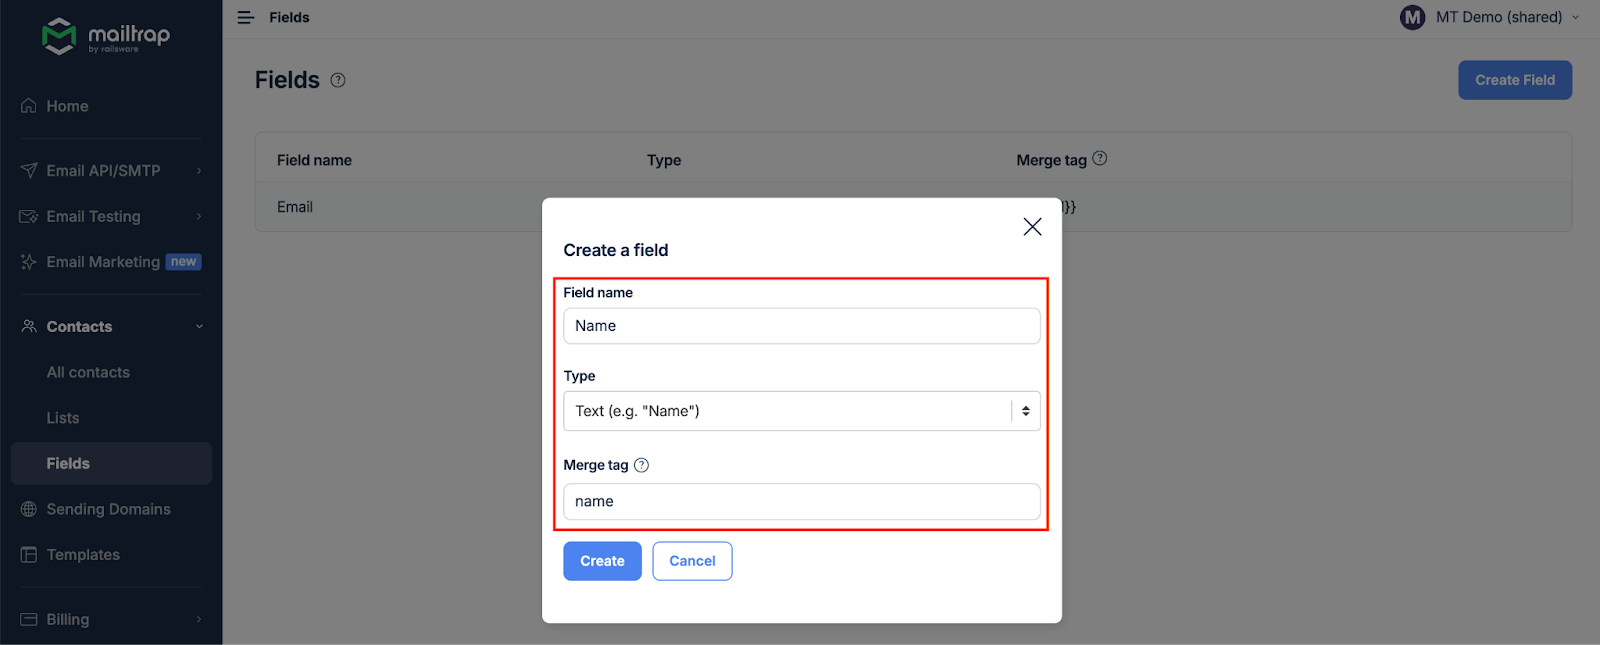Expand the MT Demo account menu
This screenshot has width=1600, height=645.
1489,17
